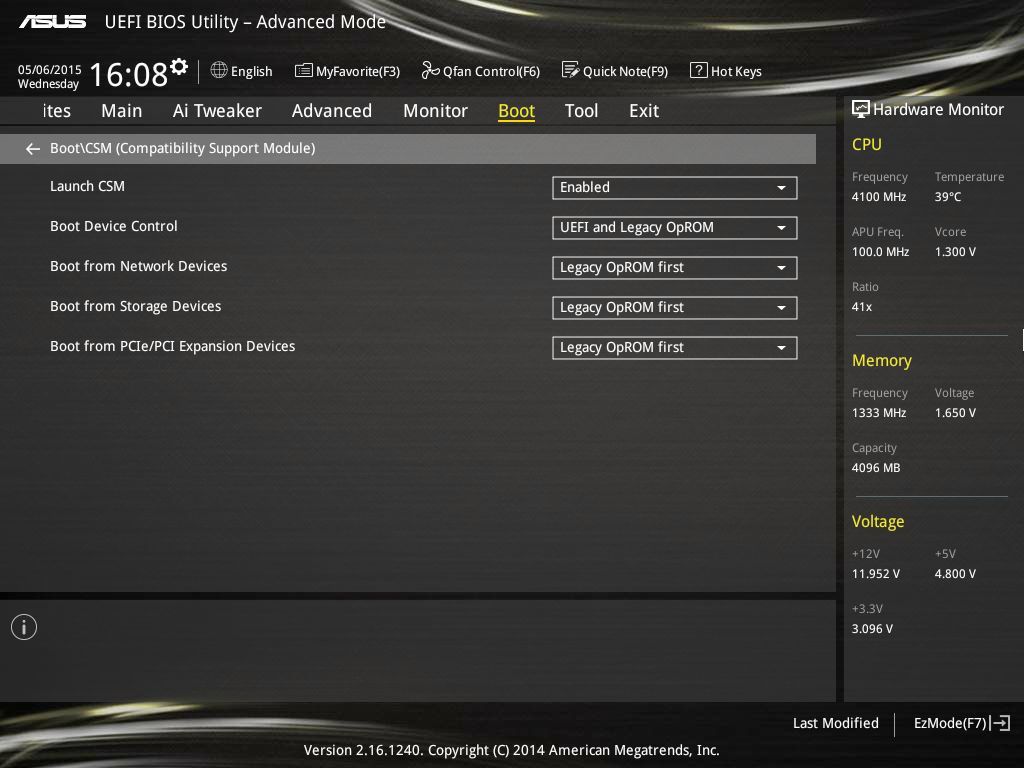Switch to the Tool tab
Viewport: 1024px width, 768px height.
581,111
